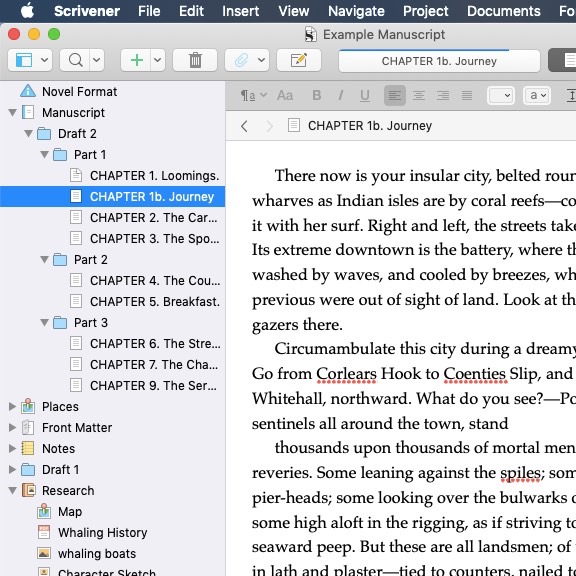Open the Aa fonts button
The width and height of the screenshot is (576, 576).
[285, 96]
